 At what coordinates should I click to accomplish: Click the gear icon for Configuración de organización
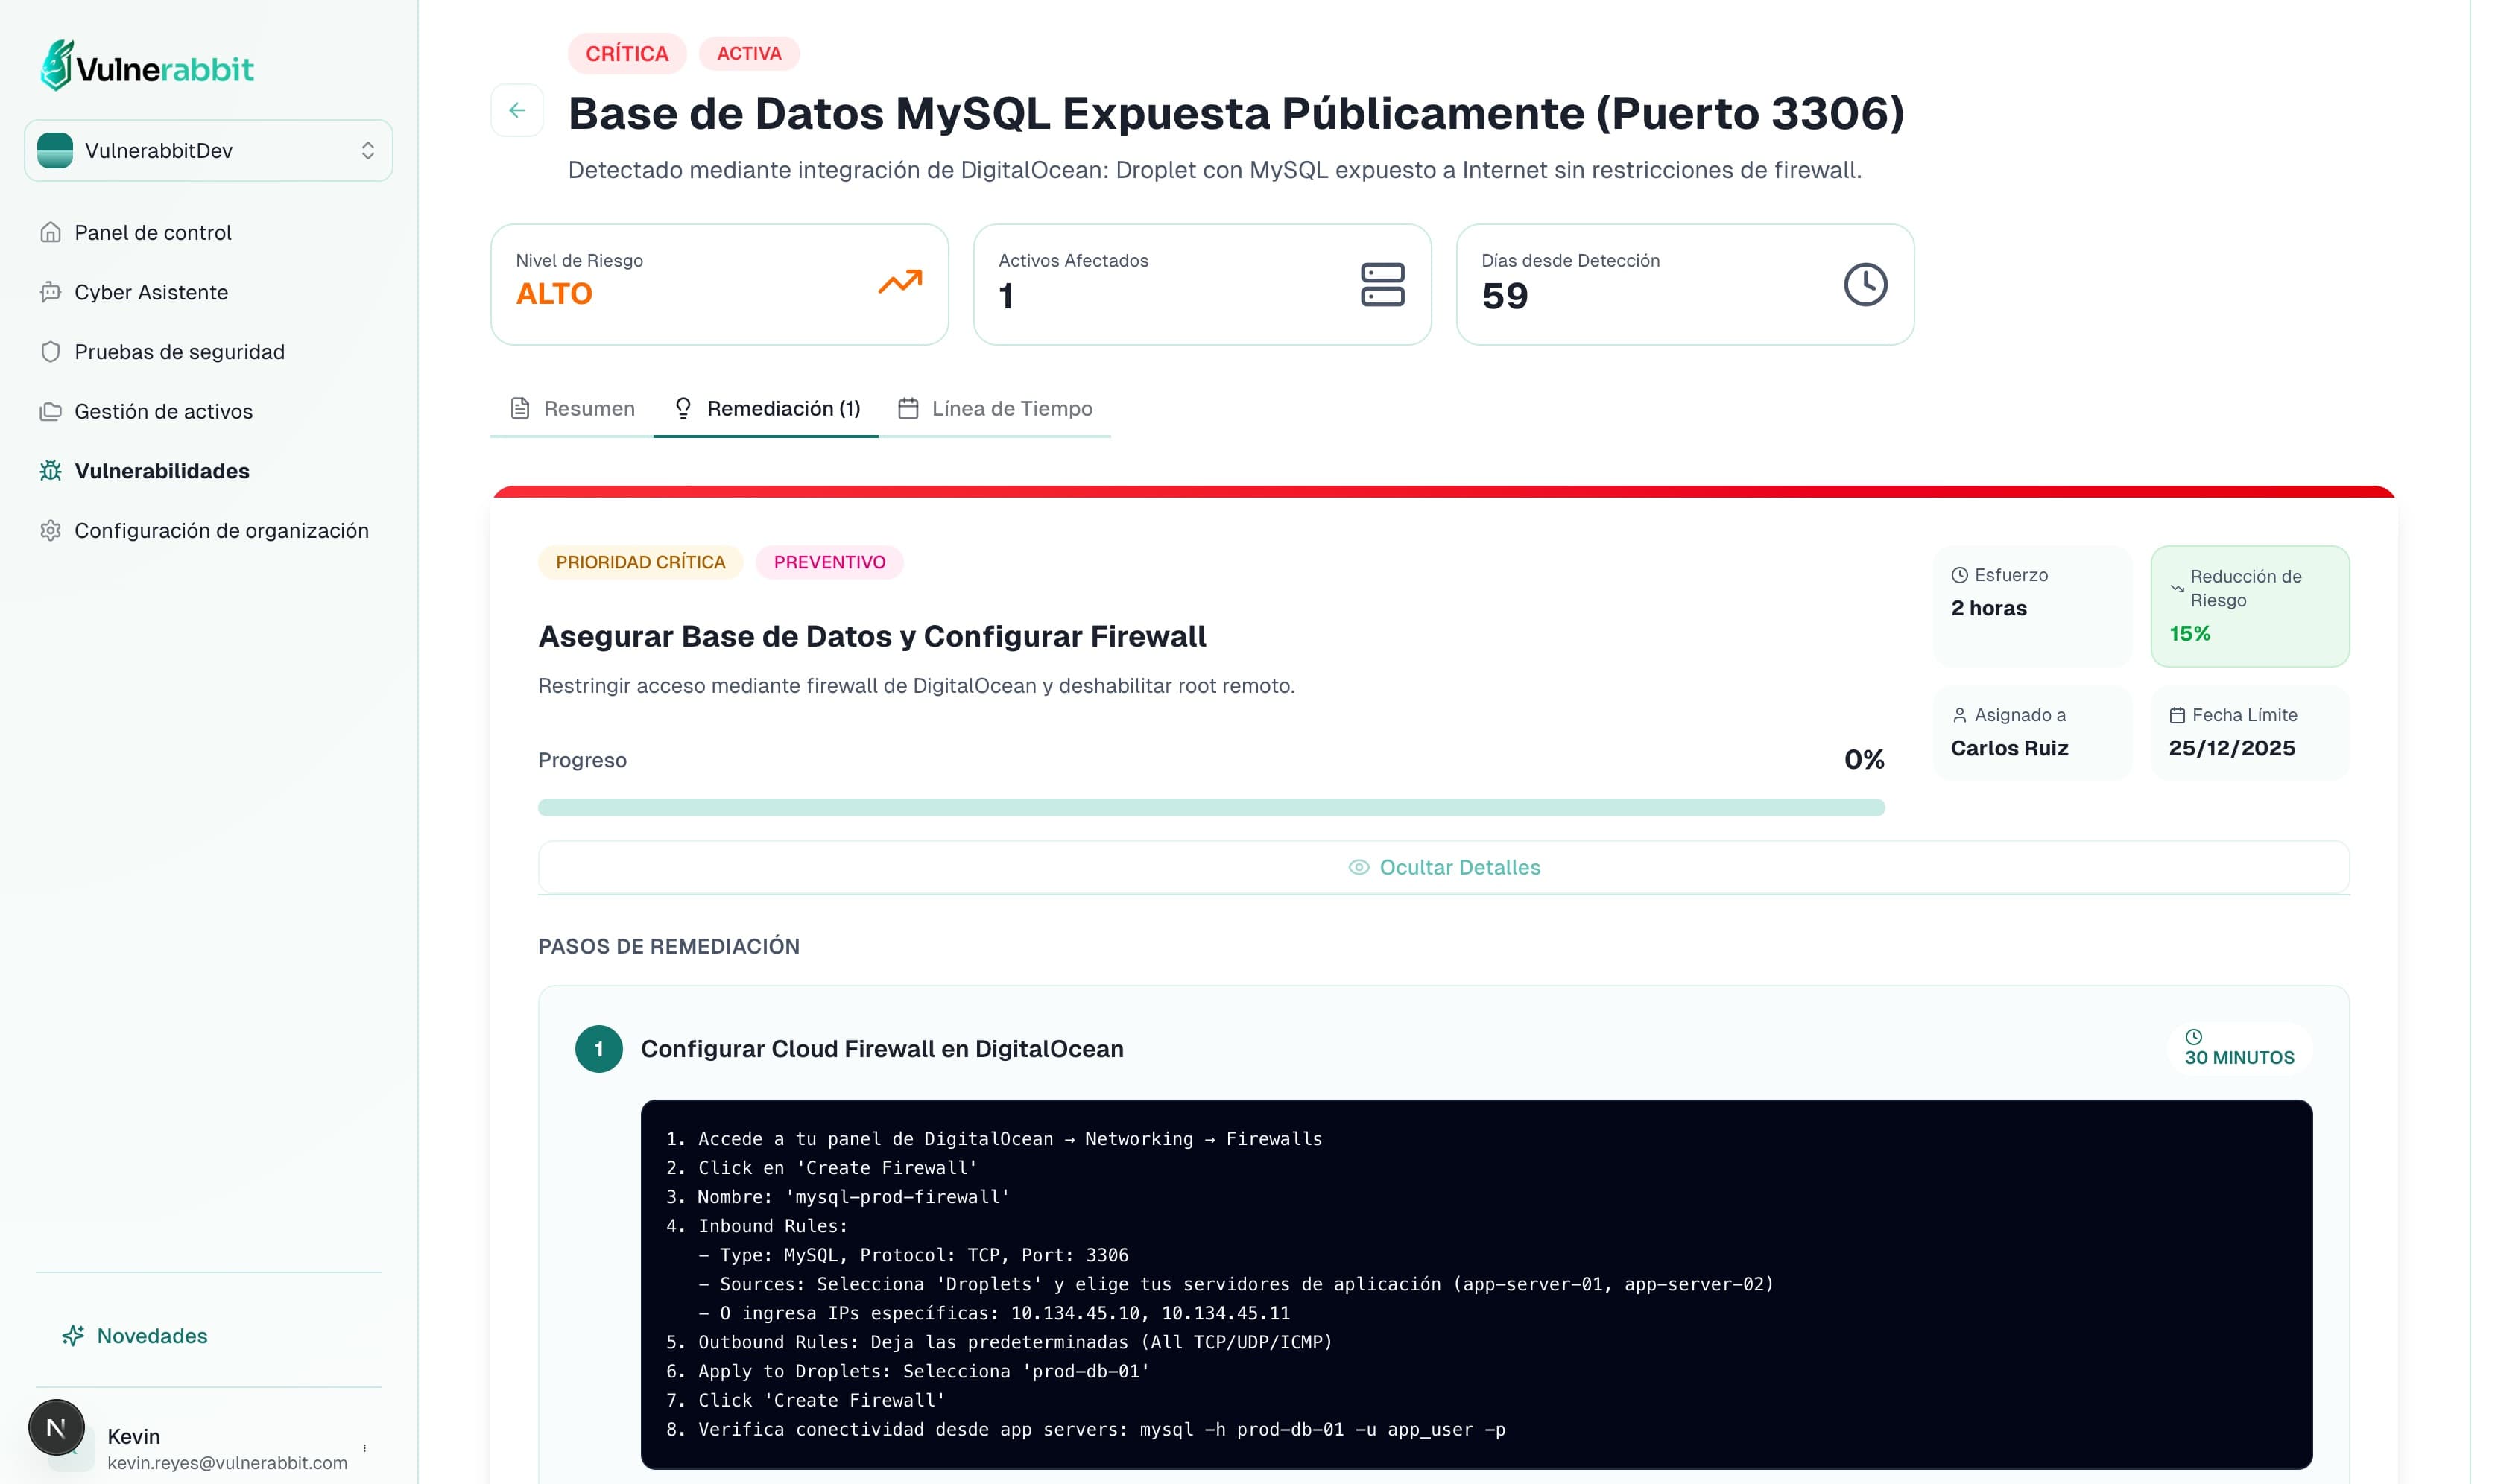point(51,530)
